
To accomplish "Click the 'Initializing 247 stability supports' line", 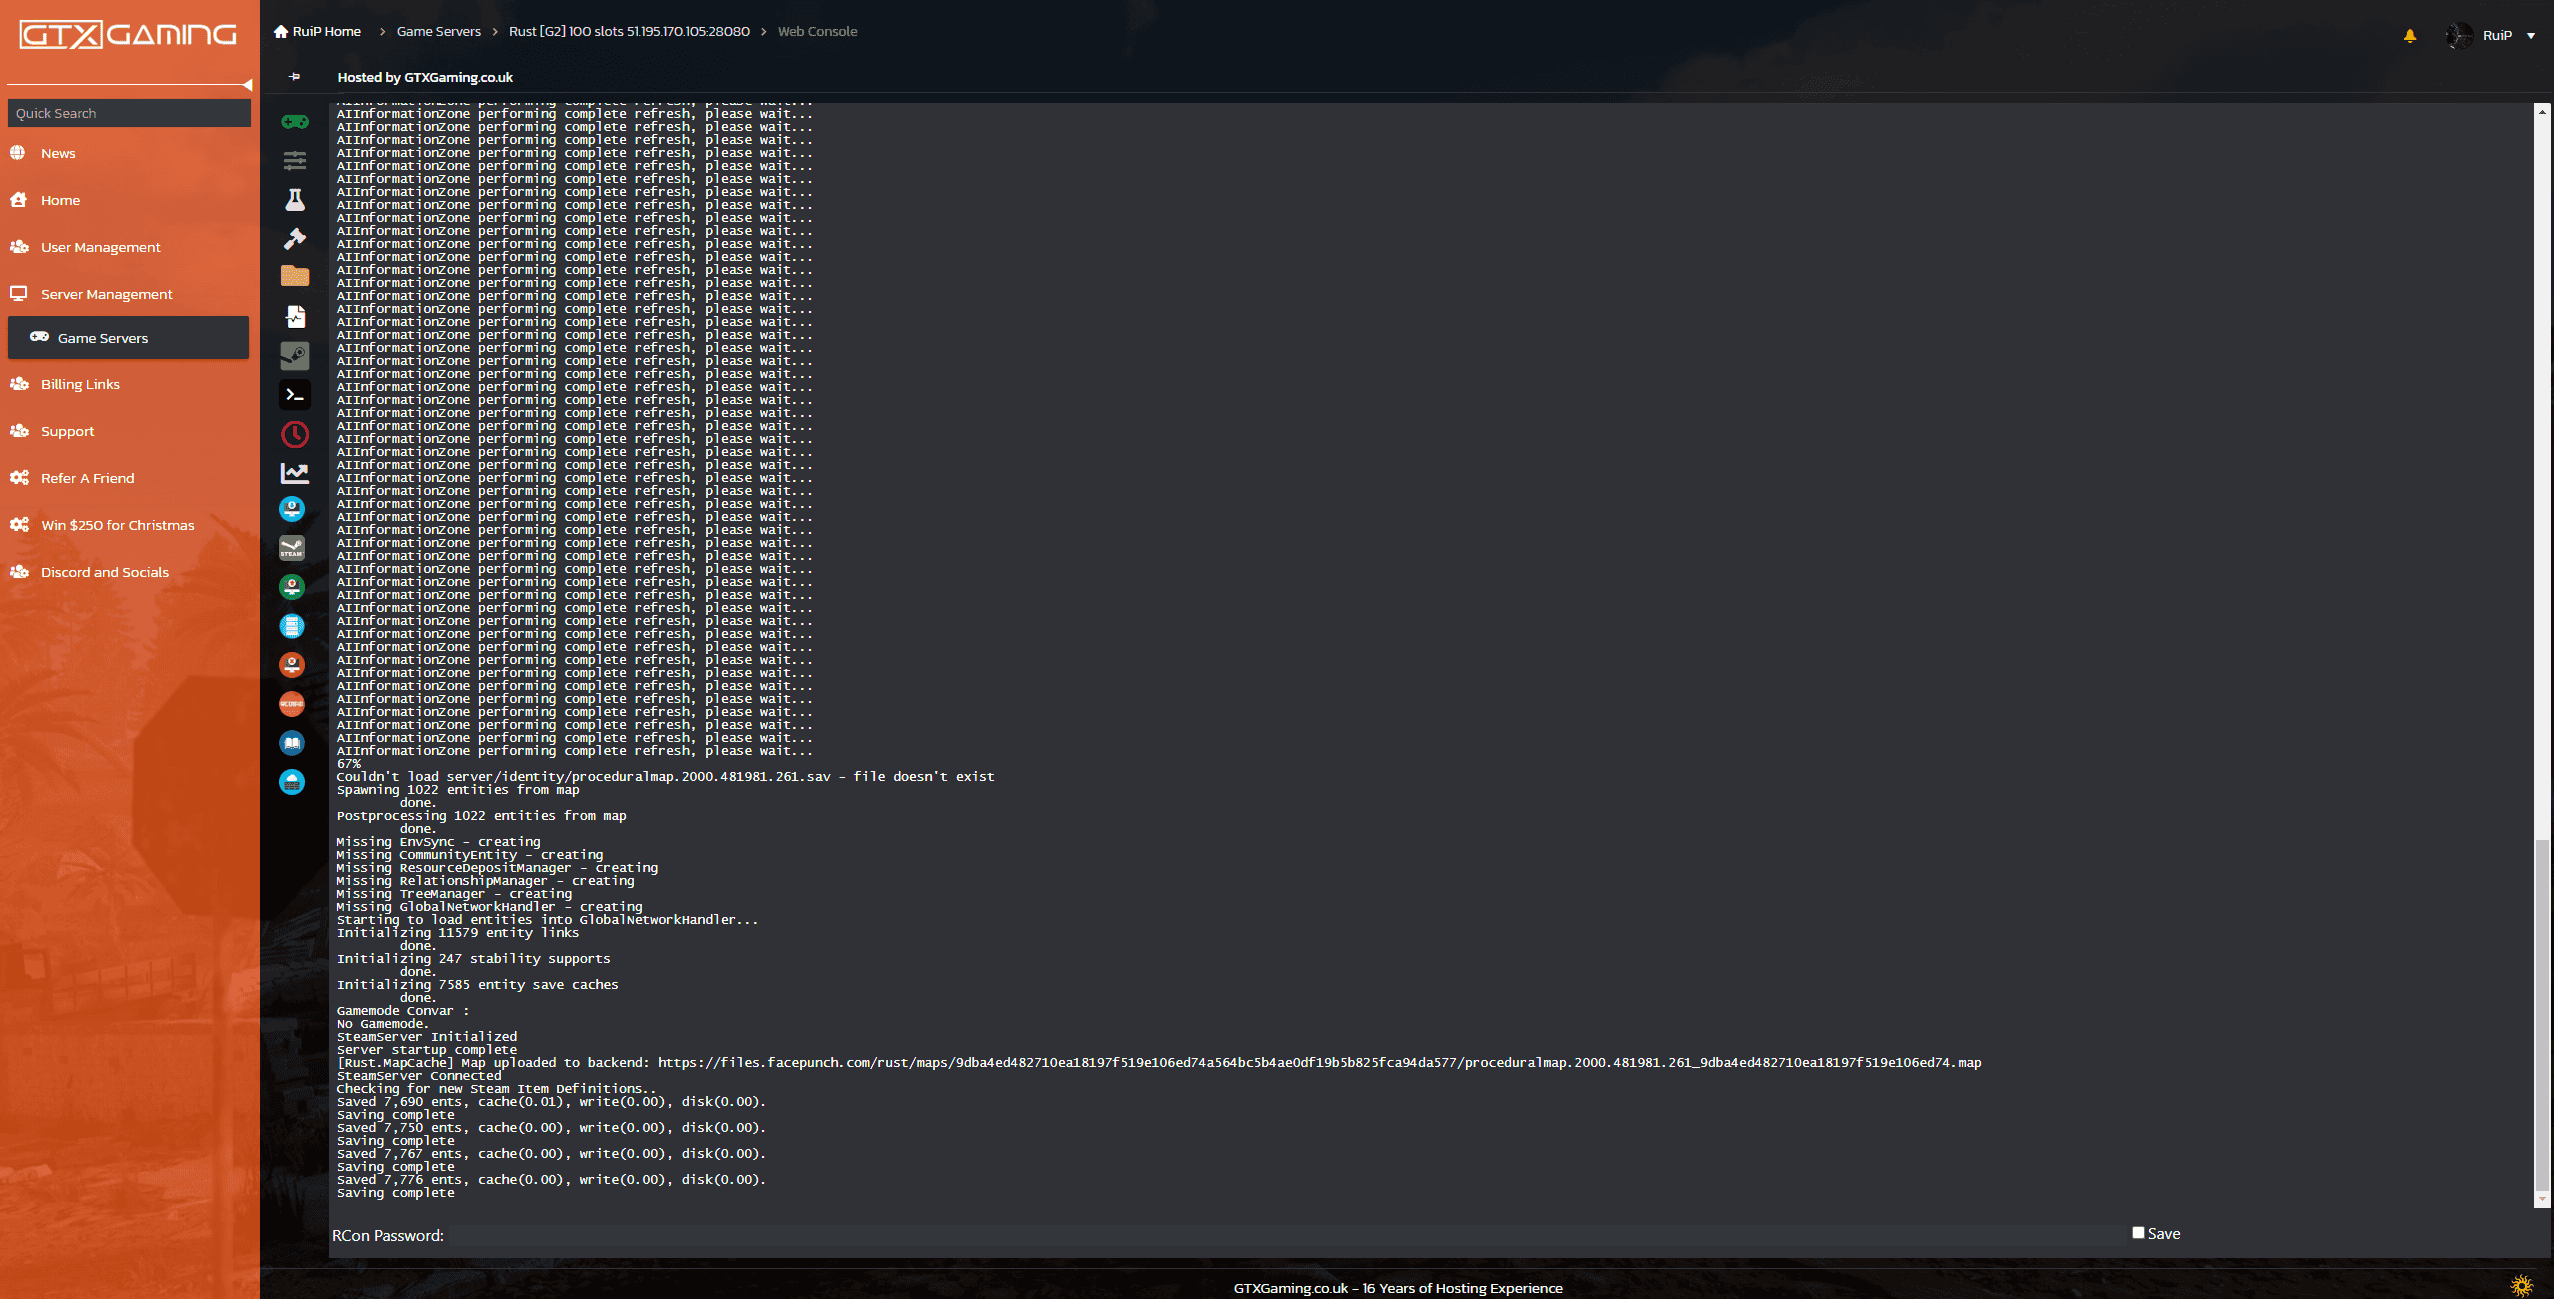I will pyautogui.click(x=473, y=959).
